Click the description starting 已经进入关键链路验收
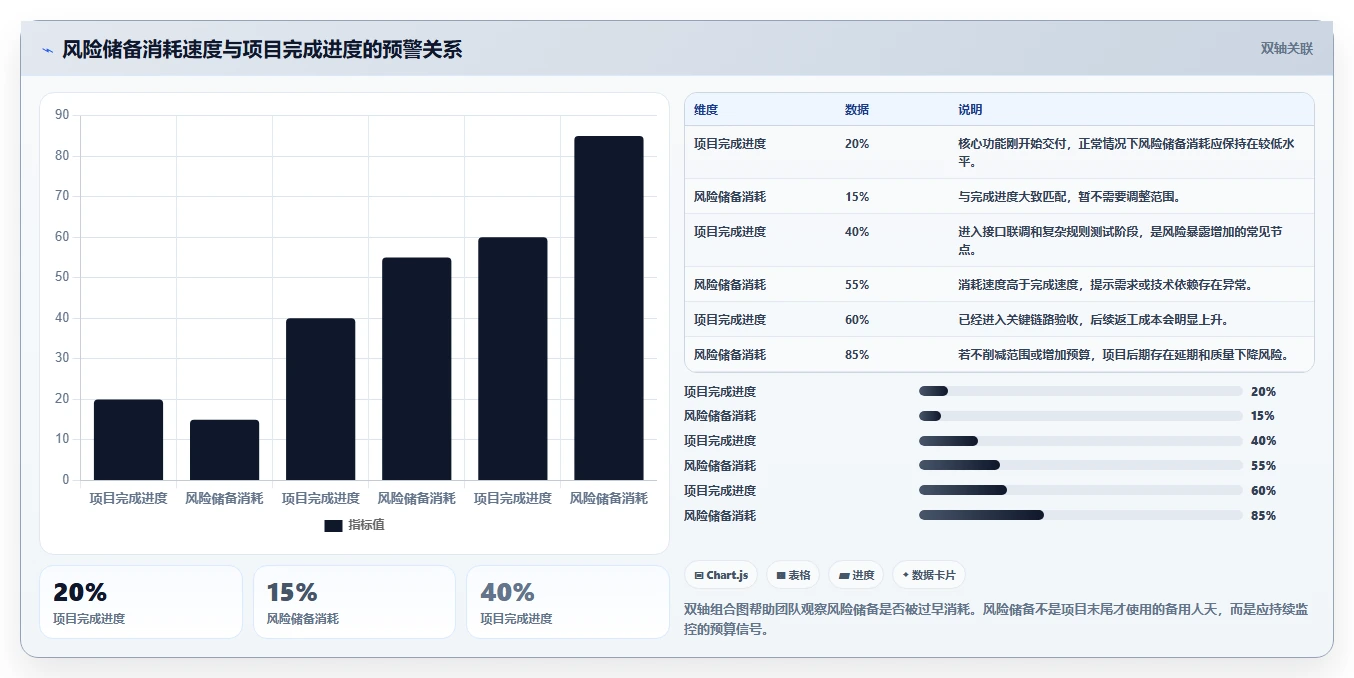The image size is (1354, 678). 1094,320
